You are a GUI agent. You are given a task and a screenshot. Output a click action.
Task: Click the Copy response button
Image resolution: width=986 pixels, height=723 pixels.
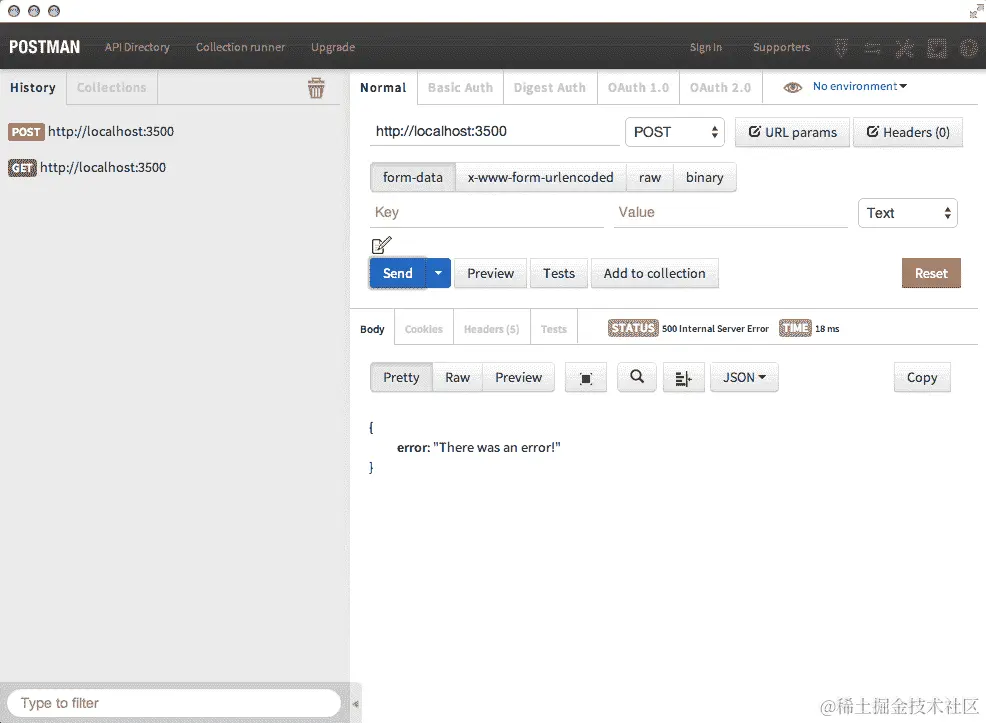pos(922,377)
